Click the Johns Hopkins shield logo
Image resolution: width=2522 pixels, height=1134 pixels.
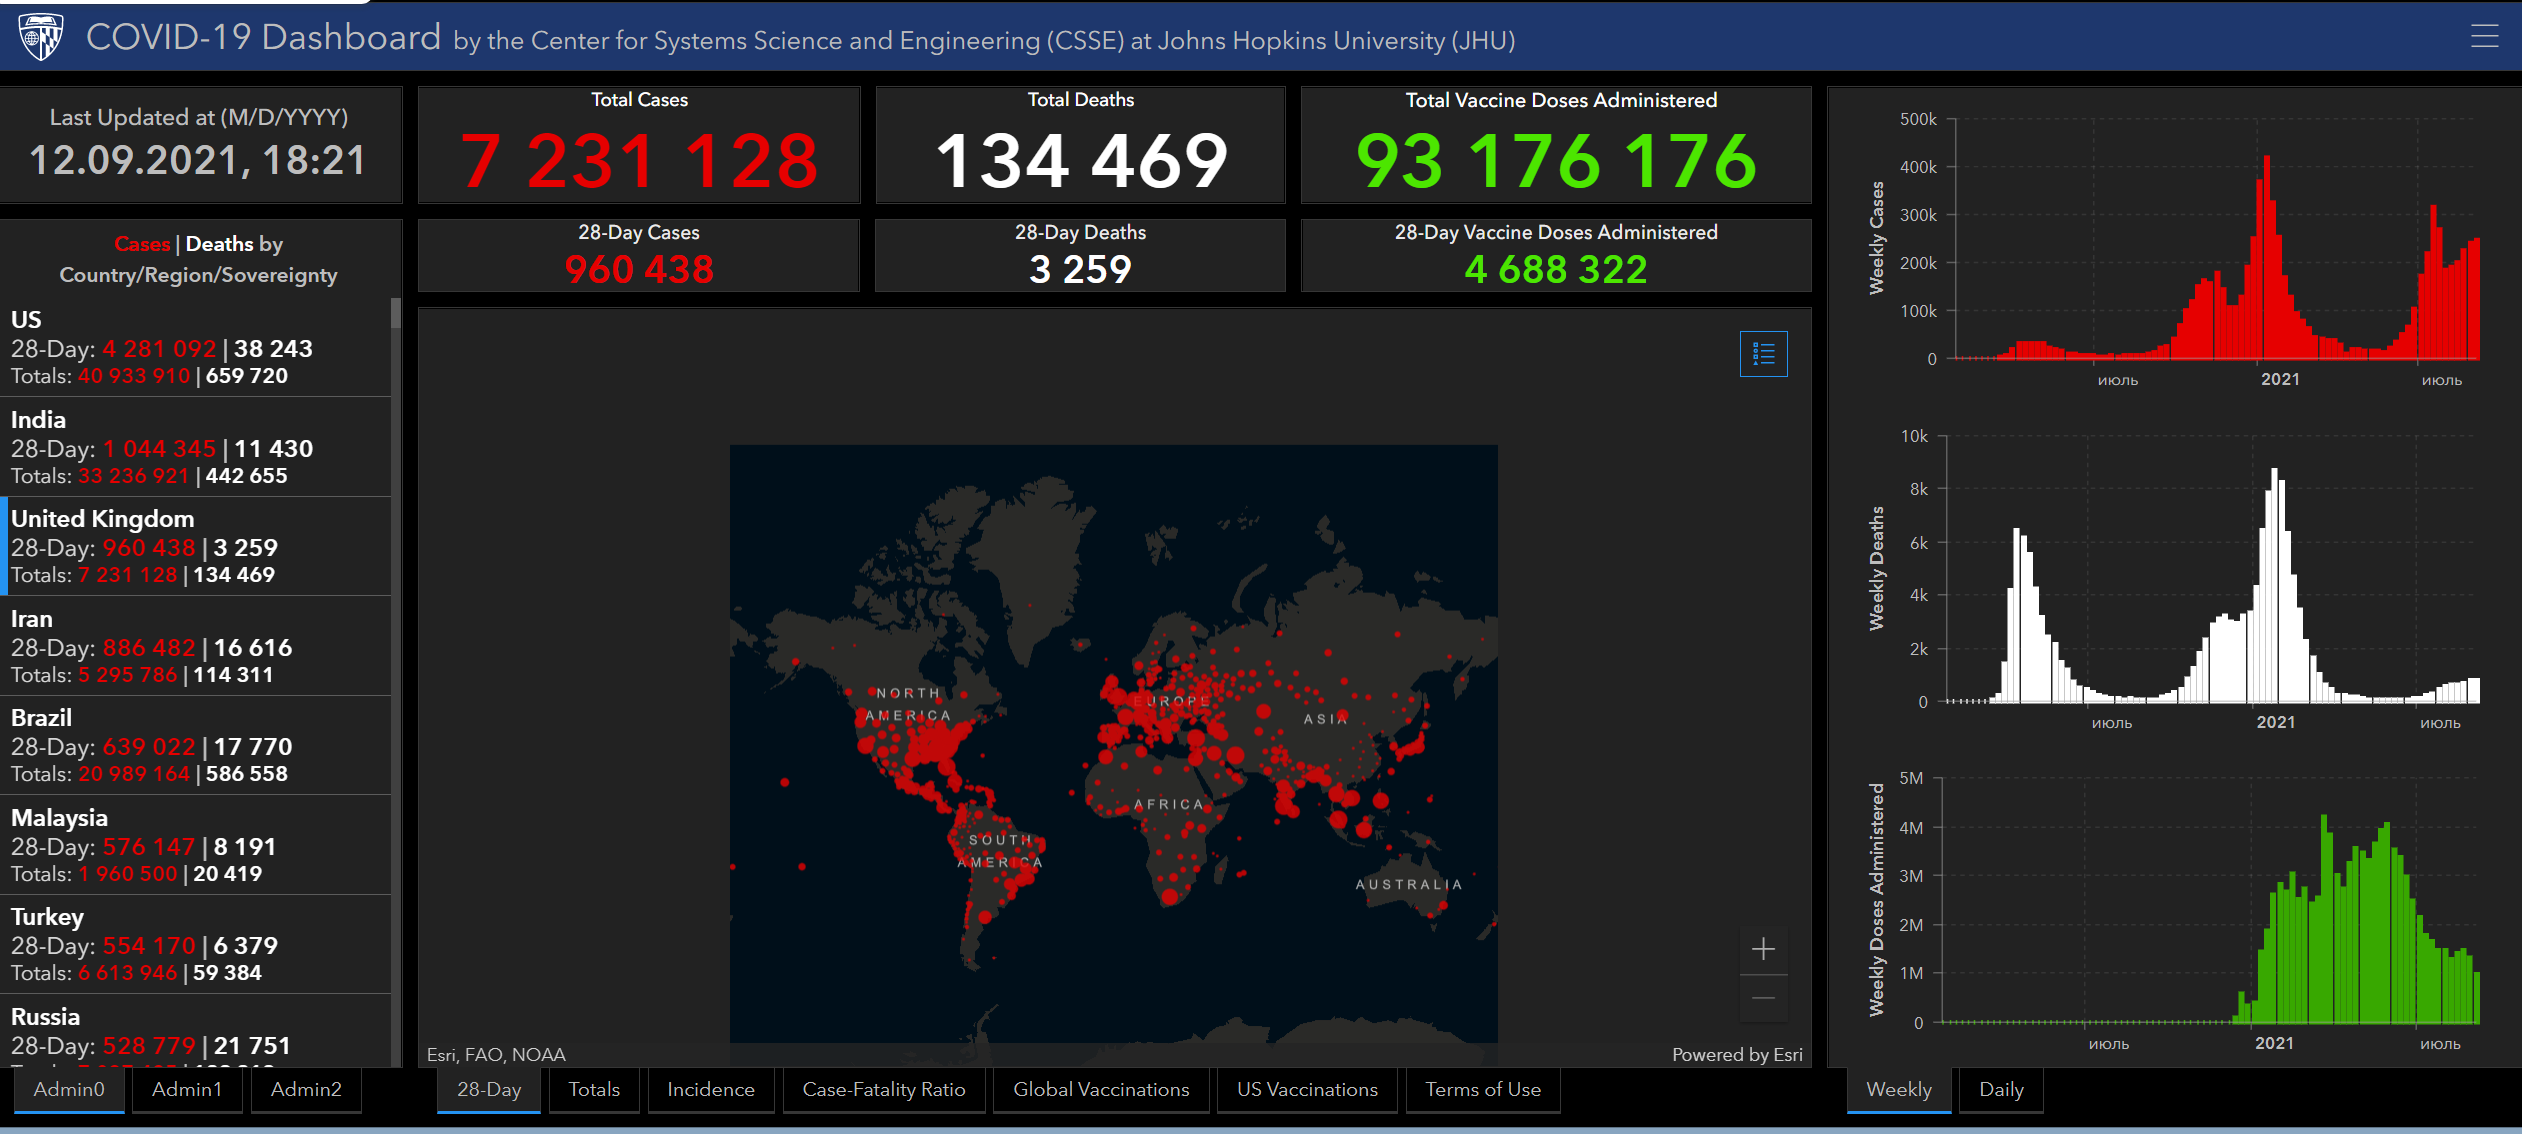(x=41, y=37)
